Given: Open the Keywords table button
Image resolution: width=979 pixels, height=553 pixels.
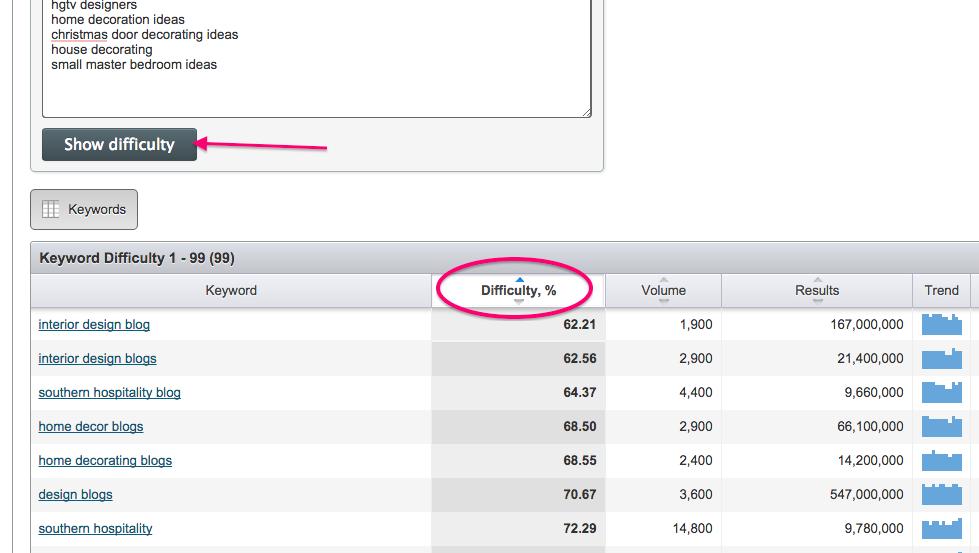Looking at the screenshot, I should tap(84, 209).
